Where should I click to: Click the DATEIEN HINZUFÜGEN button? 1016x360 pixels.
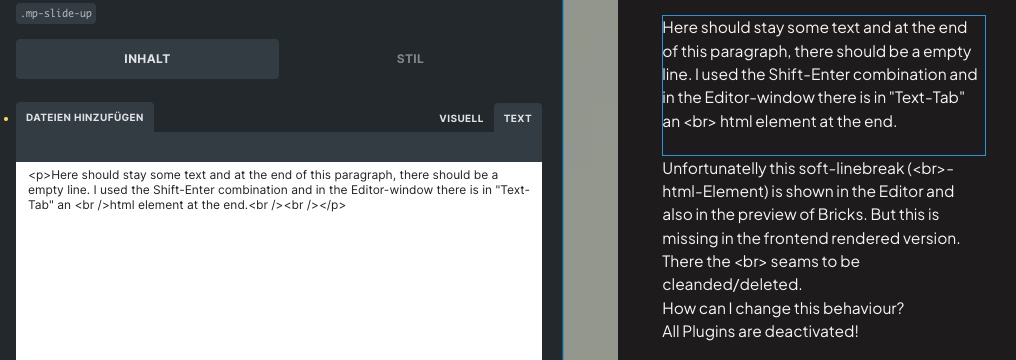85,117
